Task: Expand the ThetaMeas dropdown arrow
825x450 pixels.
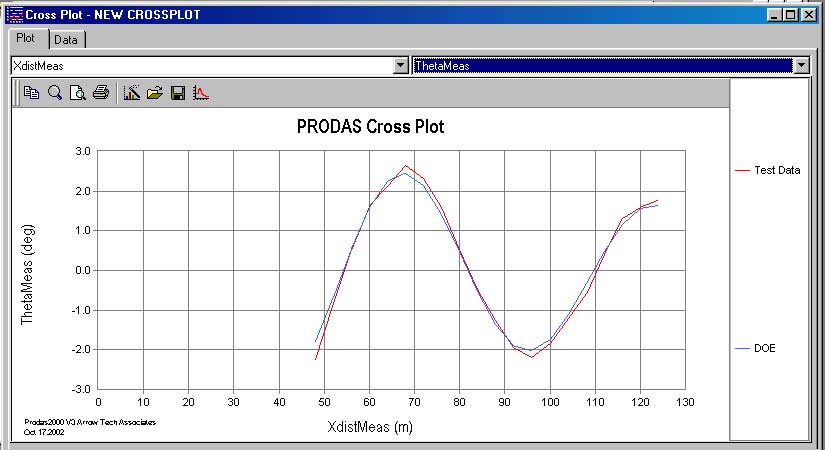Action: pos(800,65)
